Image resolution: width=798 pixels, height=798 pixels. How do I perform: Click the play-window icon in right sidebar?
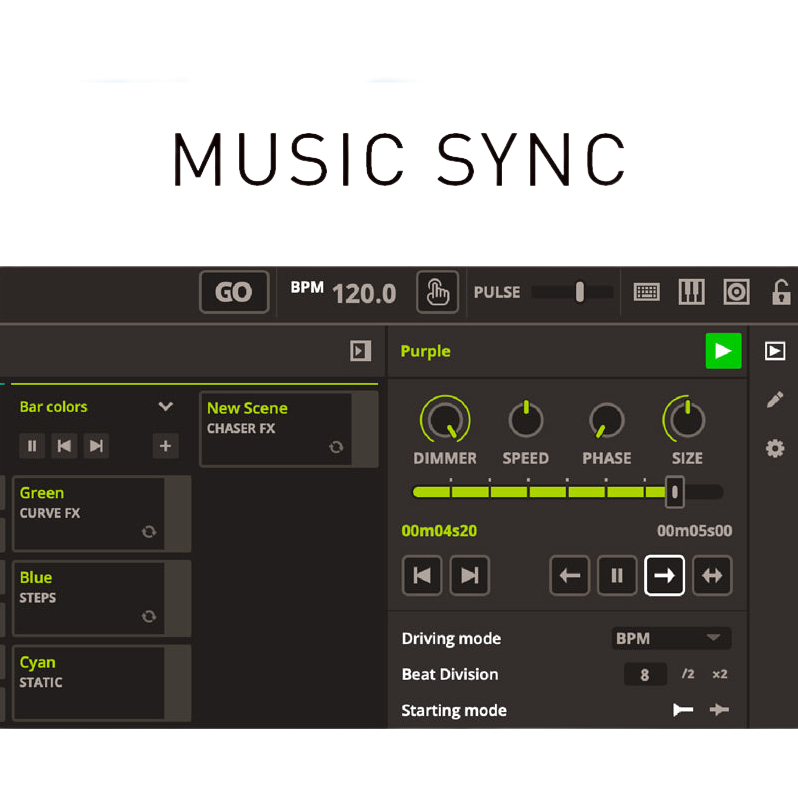774,351
